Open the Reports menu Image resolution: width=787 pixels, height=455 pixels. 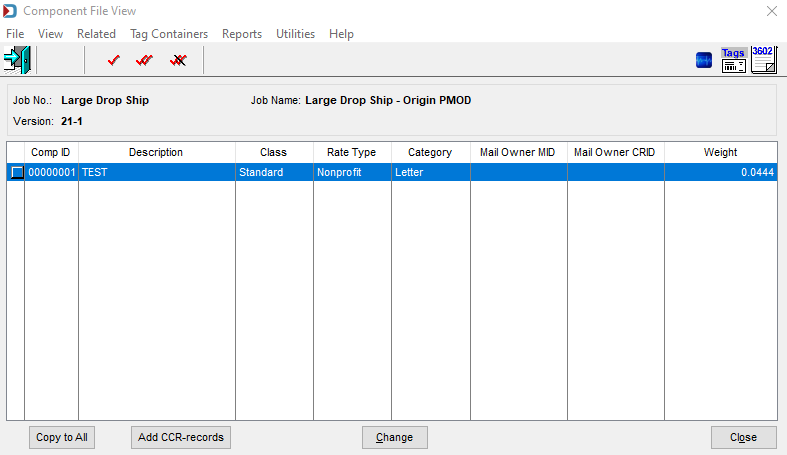(242, 34)
